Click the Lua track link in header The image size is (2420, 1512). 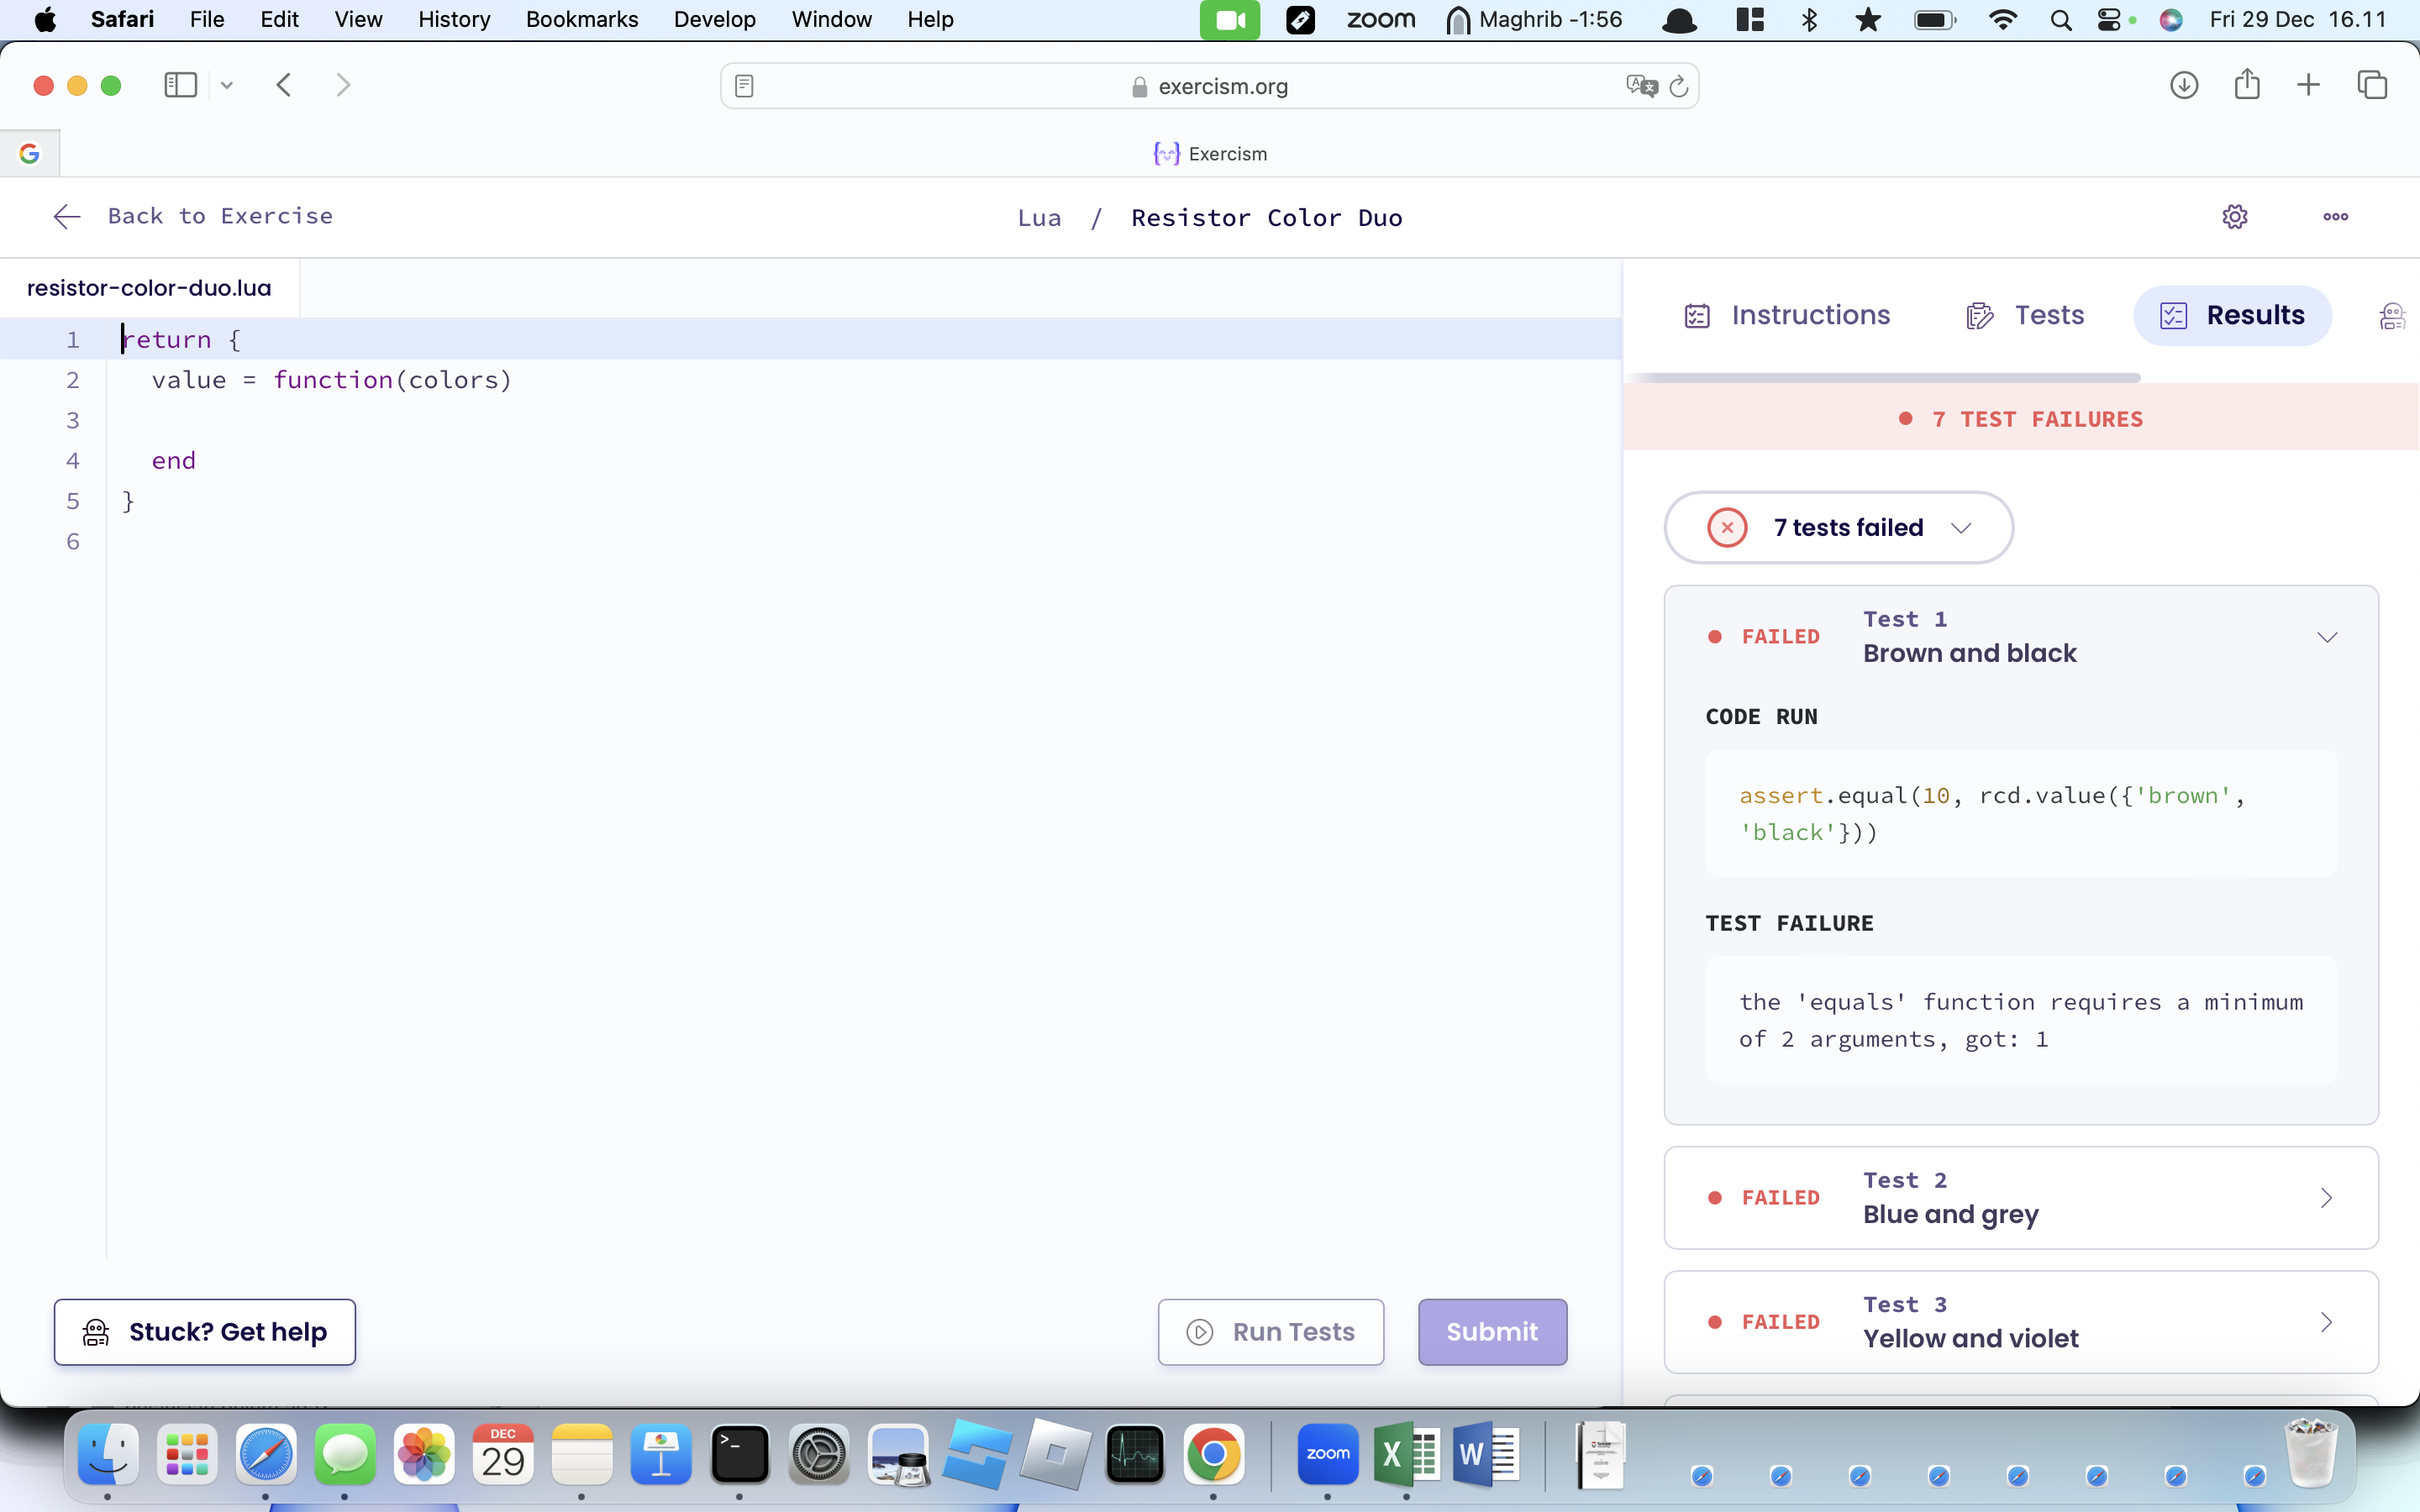(1039, 218)
